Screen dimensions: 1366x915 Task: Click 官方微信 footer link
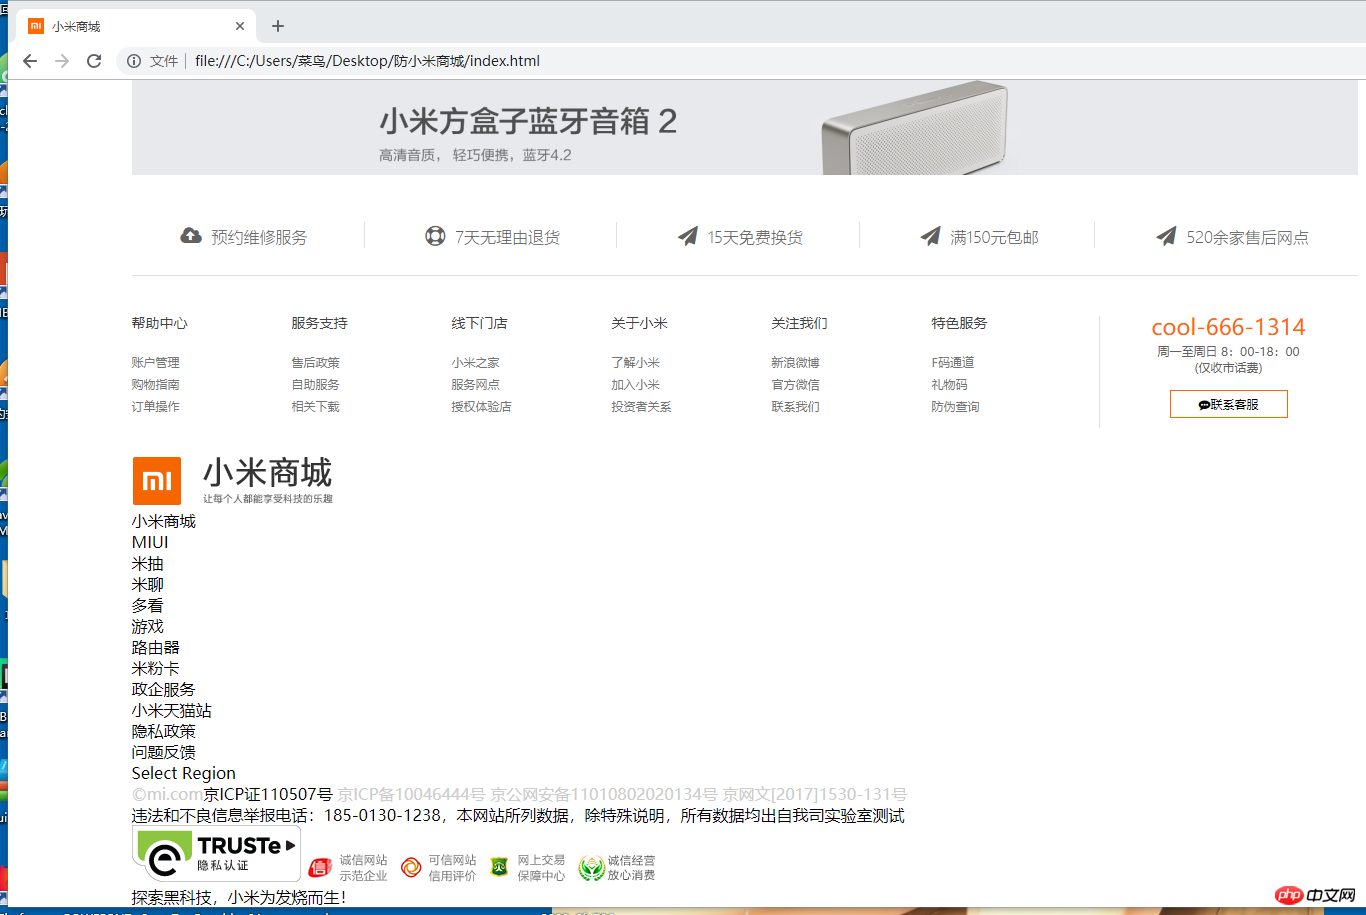795,385
